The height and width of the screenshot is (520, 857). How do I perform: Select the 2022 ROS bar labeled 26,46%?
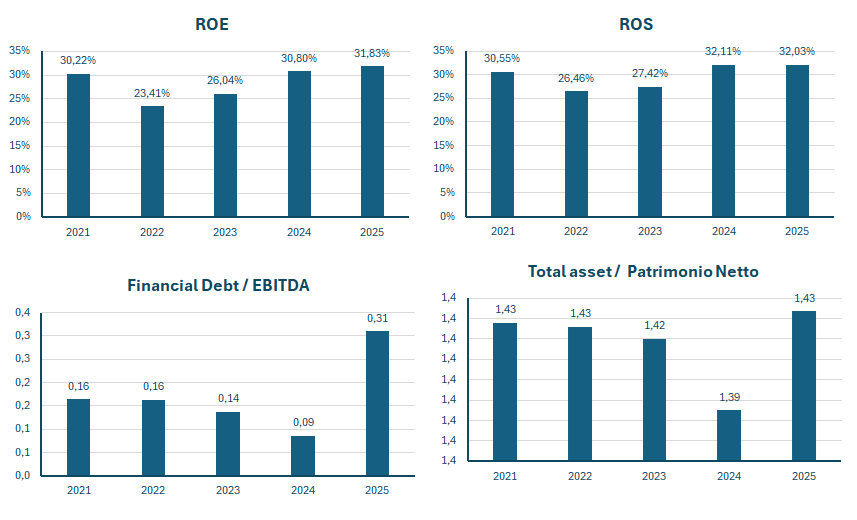[576, 153]
